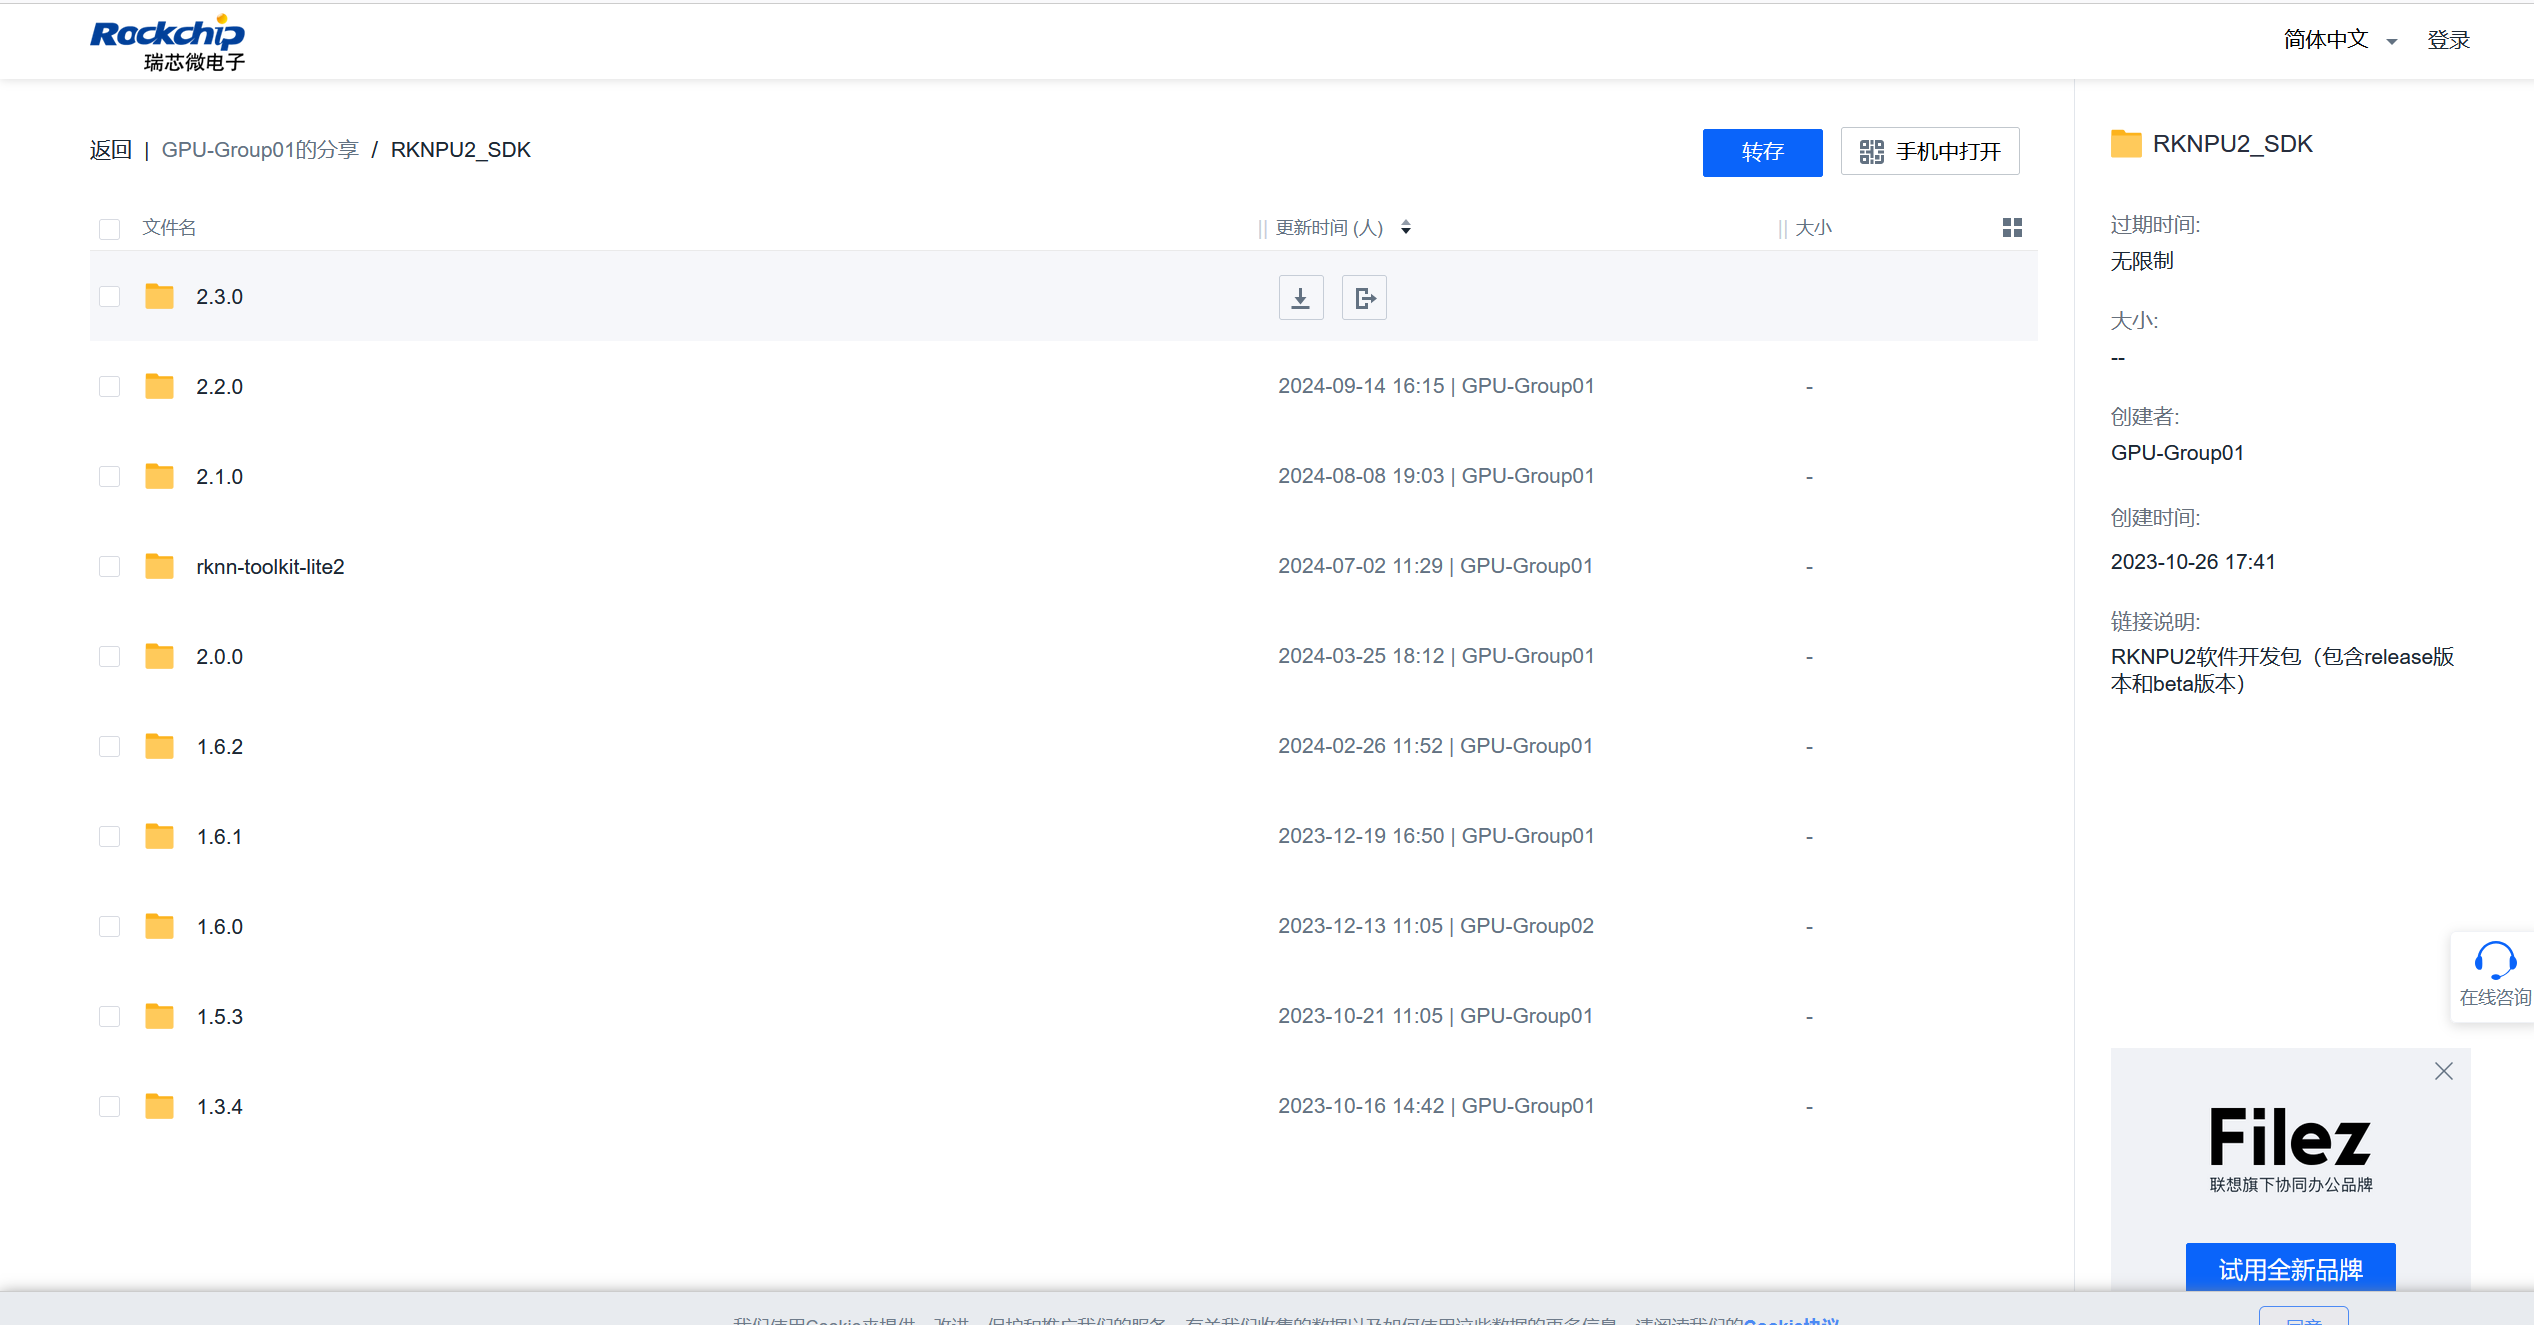Viewport: 2534px width, 1325px height.
Task: Click the 大小 column header
Action: tap(1813, 228)
